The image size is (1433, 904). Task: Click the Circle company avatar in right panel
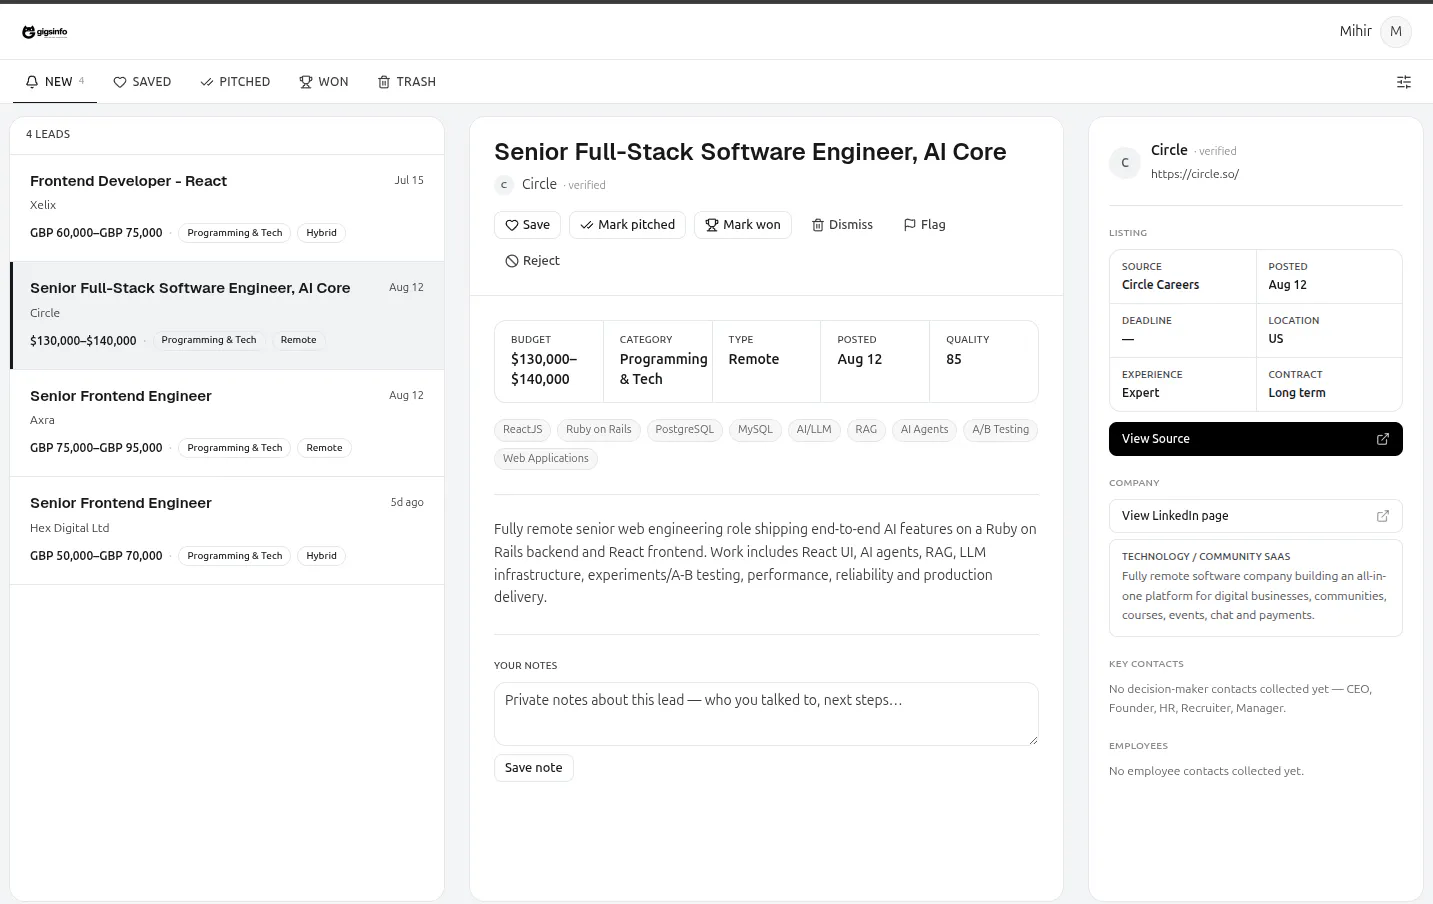[1125, 162]
